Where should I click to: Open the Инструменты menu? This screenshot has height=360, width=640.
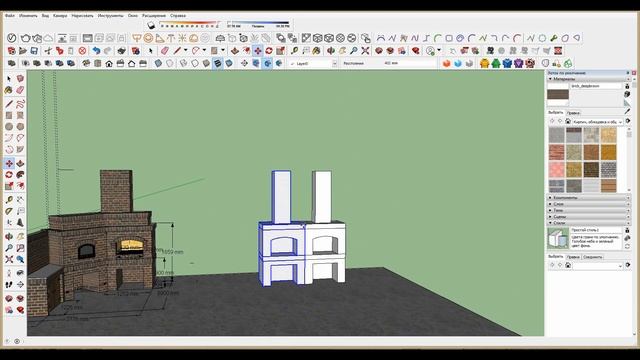[x=110, y=16]
